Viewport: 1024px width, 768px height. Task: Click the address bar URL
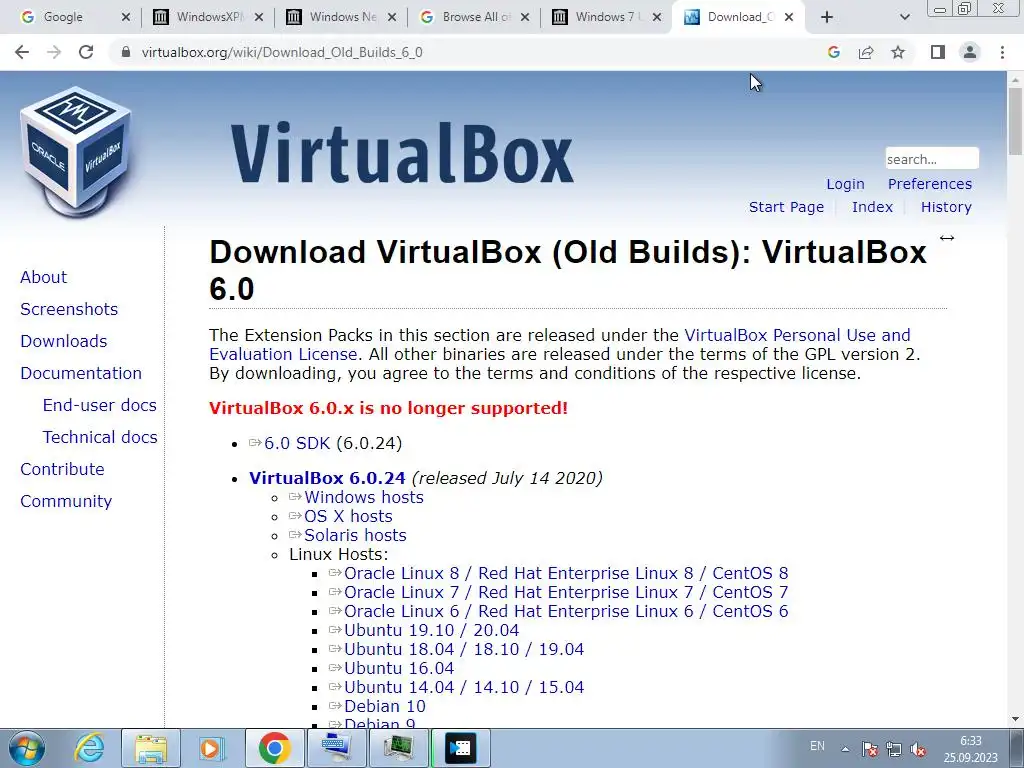pos(282,52)
